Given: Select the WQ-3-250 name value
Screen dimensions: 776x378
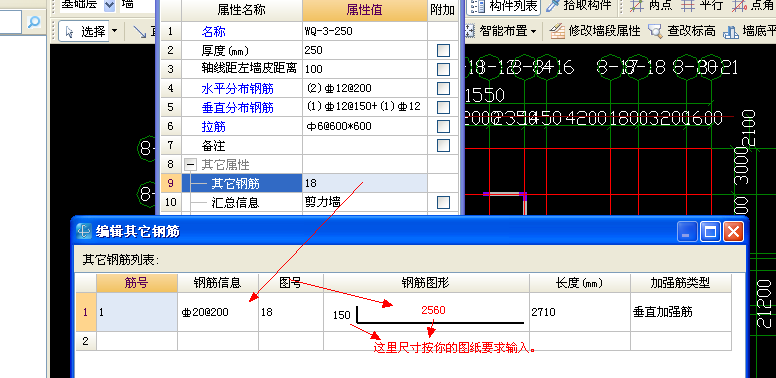Looking at the screenshot, I should pos(365,32).
